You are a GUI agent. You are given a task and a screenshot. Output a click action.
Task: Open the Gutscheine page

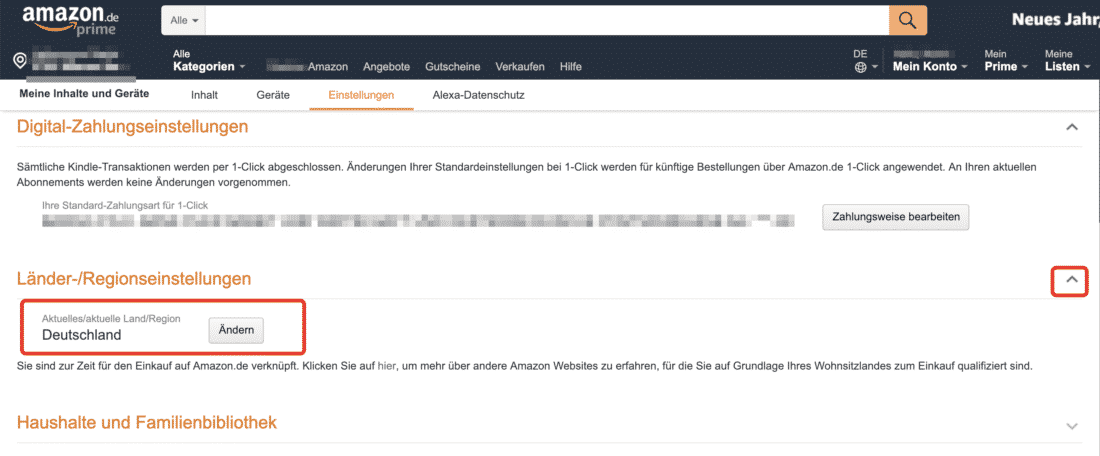pos(452,67)
